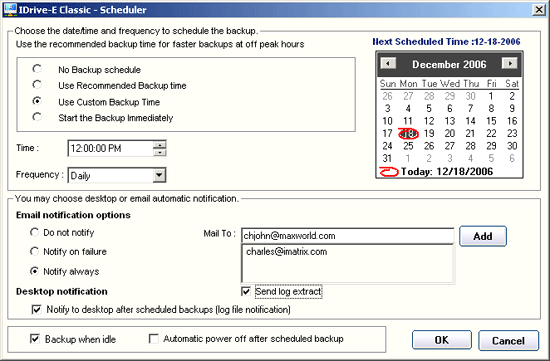Decrease time with down spinner arrow
Viewport: 550px width, 361px height.
160,153
